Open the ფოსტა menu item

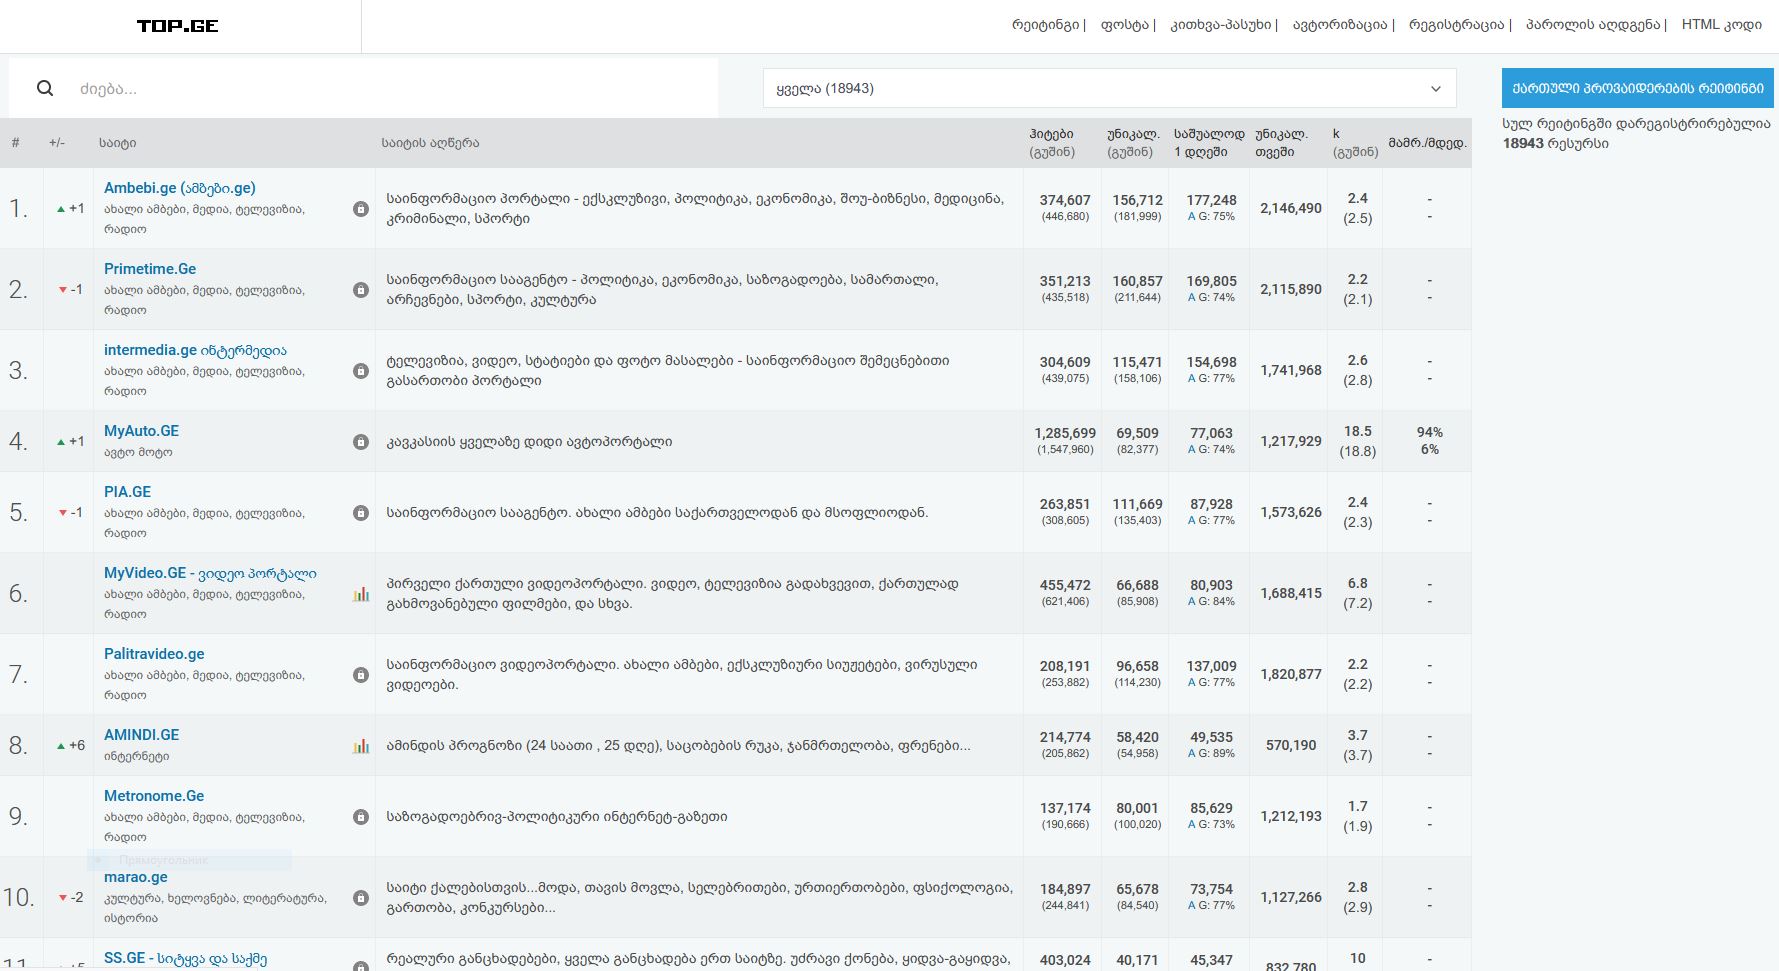[1125, 25]
